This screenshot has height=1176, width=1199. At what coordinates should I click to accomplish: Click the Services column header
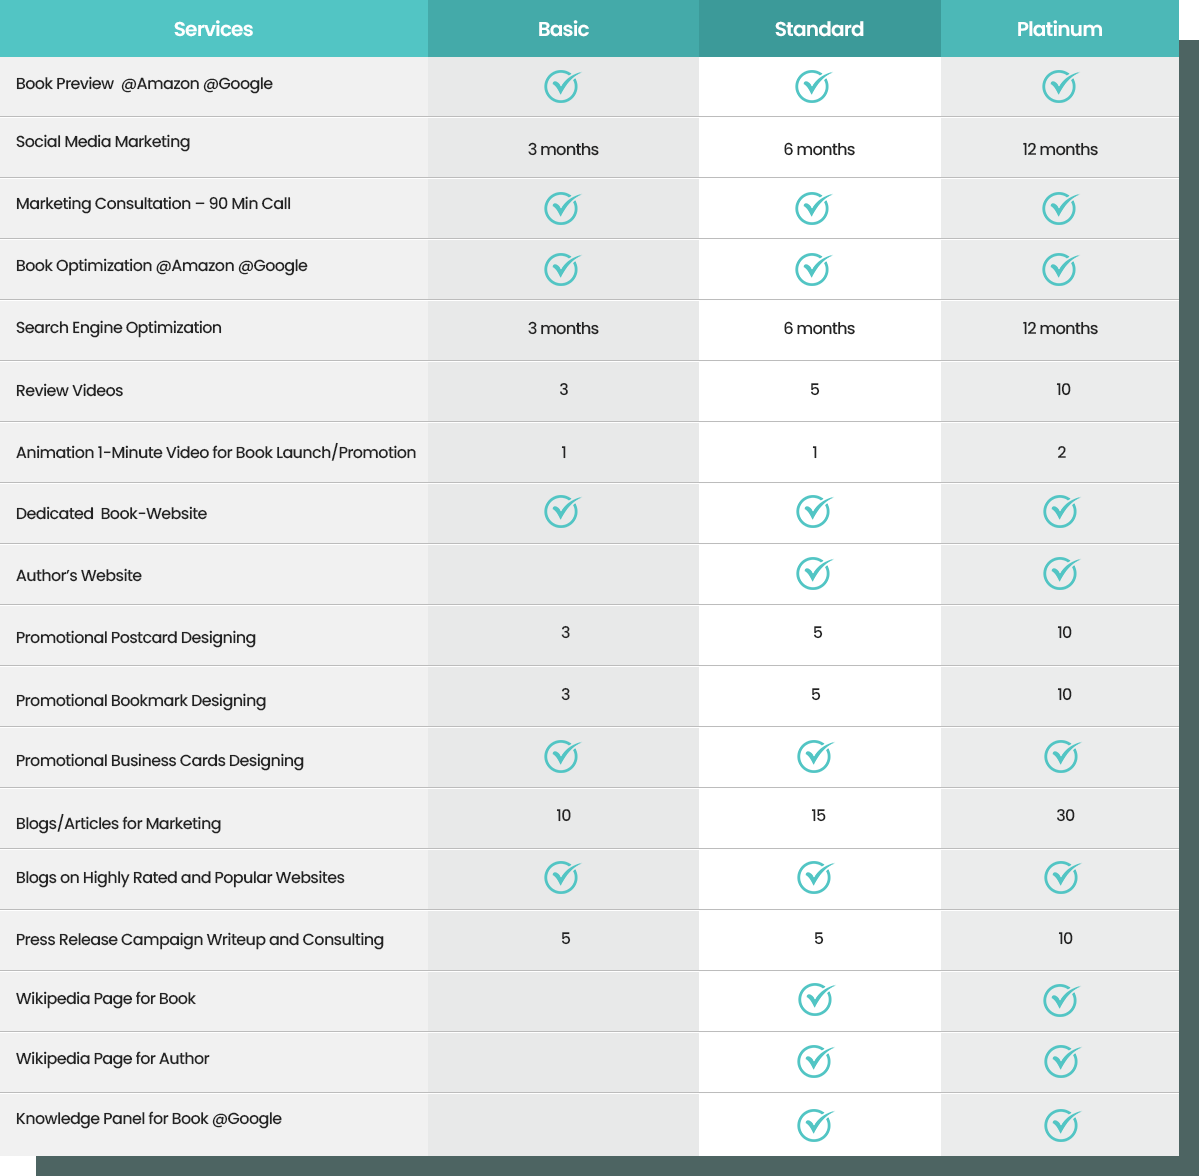click(213, 29)
